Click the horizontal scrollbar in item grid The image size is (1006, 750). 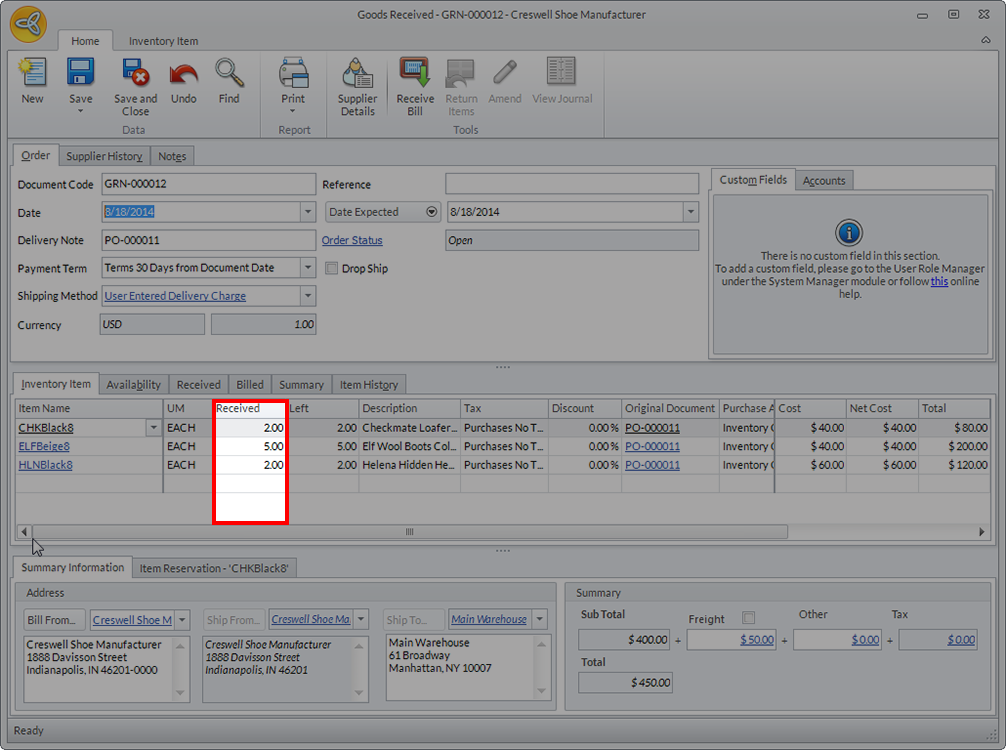tap(409, 532)
